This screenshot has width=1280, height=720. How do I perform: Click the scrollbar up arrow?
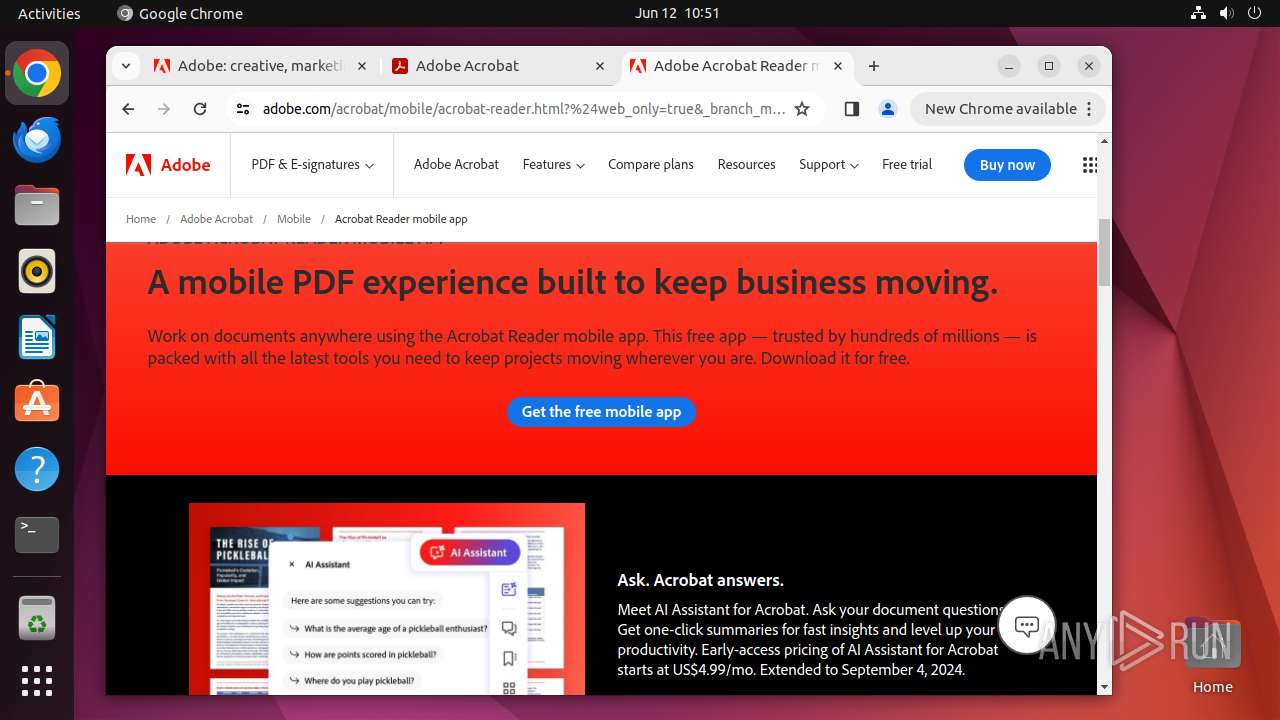click(1104, 141)
